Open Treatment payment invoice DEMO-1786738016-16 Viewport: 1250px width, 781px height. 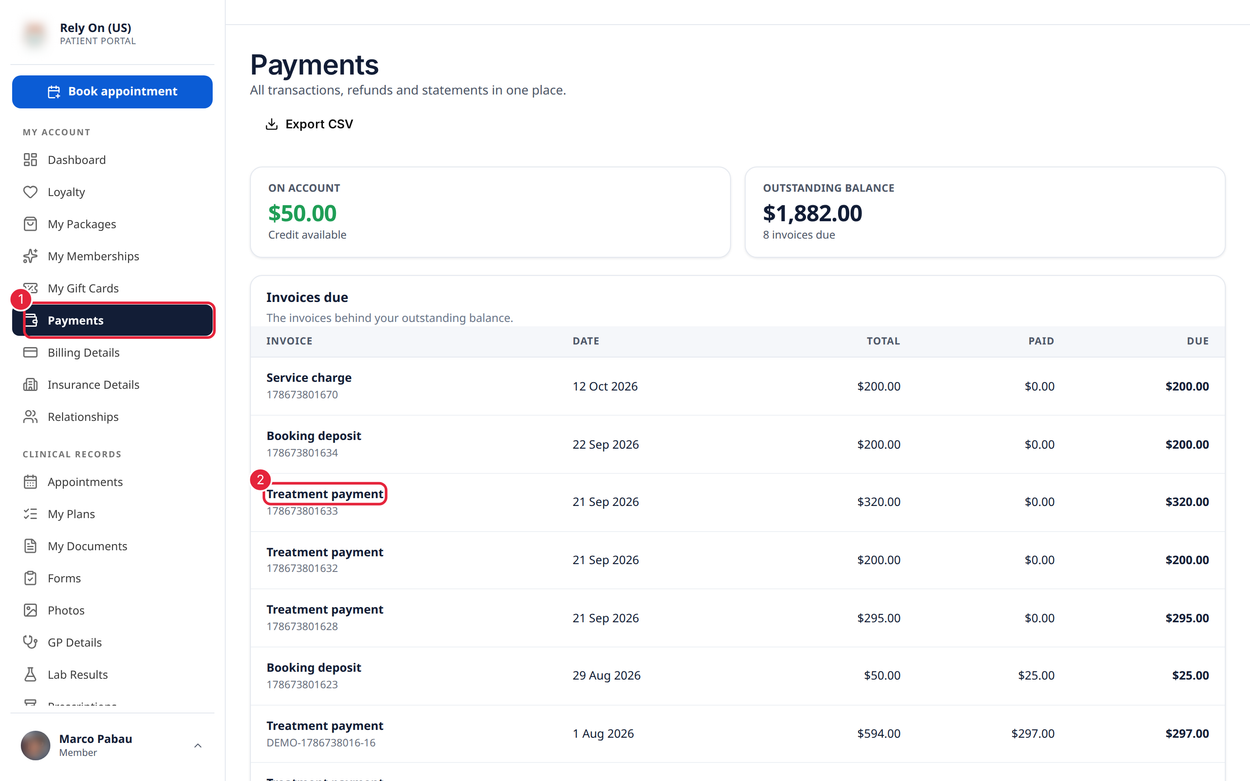pyautogui.click(x=737, y=734)
